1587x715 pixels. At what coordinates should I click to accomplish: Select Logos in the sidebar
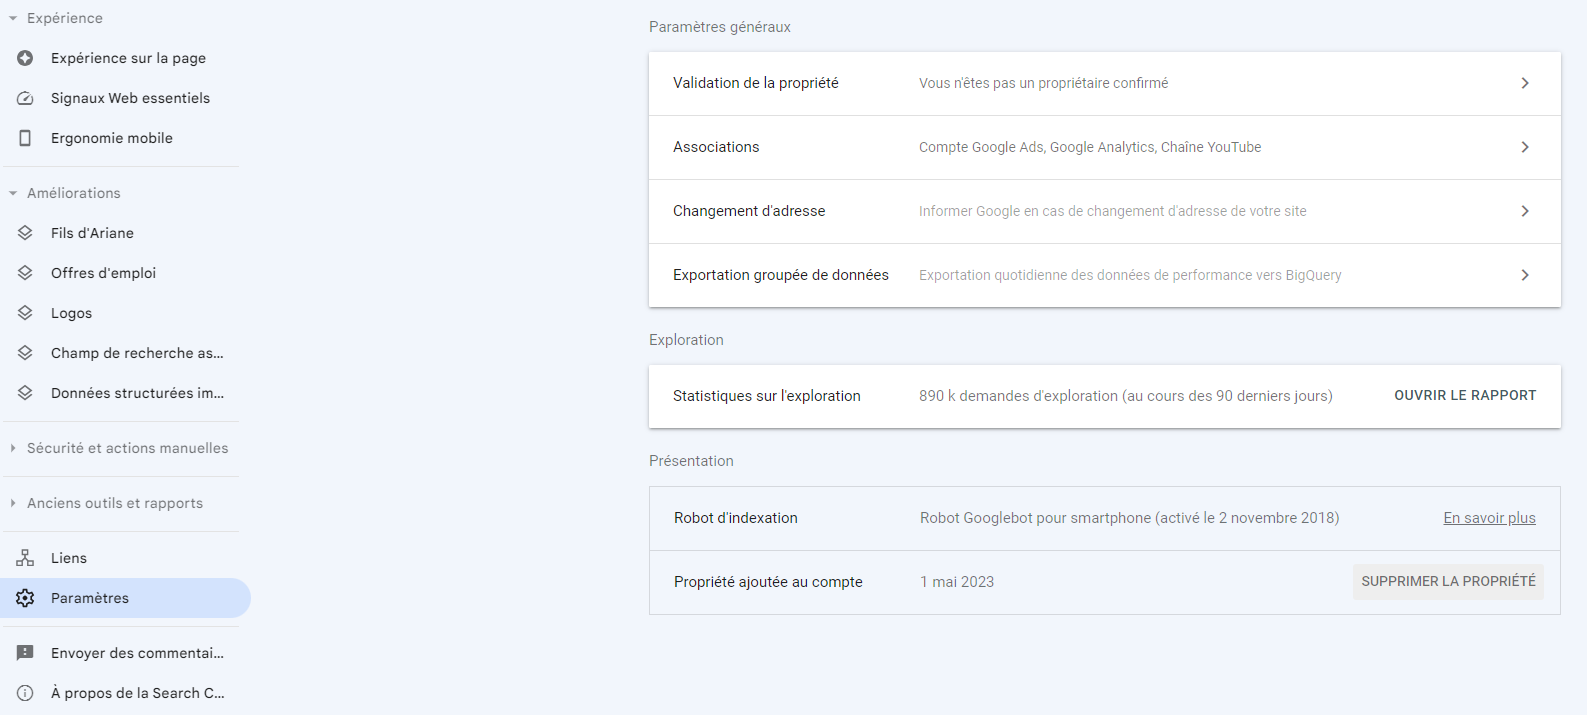[71, 313]
